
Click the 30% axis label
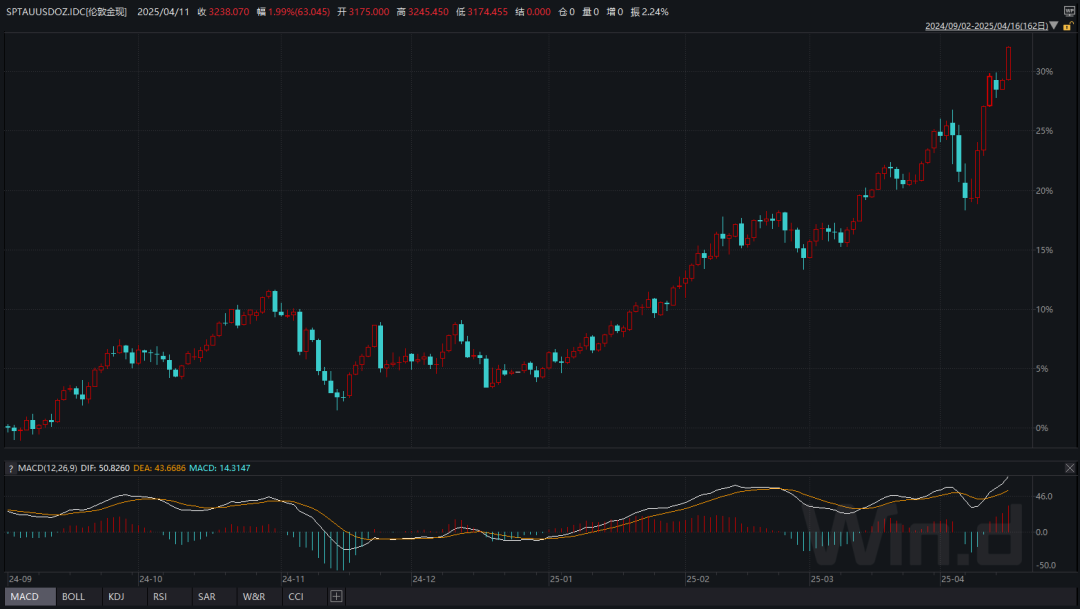click(1044, 72)
